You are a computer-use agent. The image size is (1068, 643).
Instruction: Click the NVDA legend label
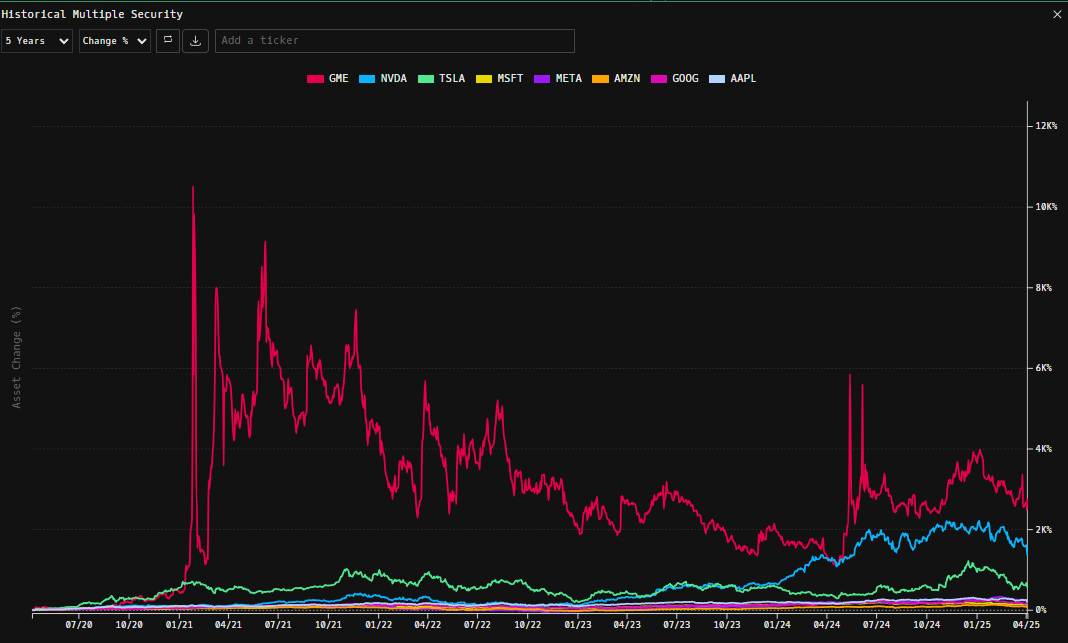coord(394,79)
